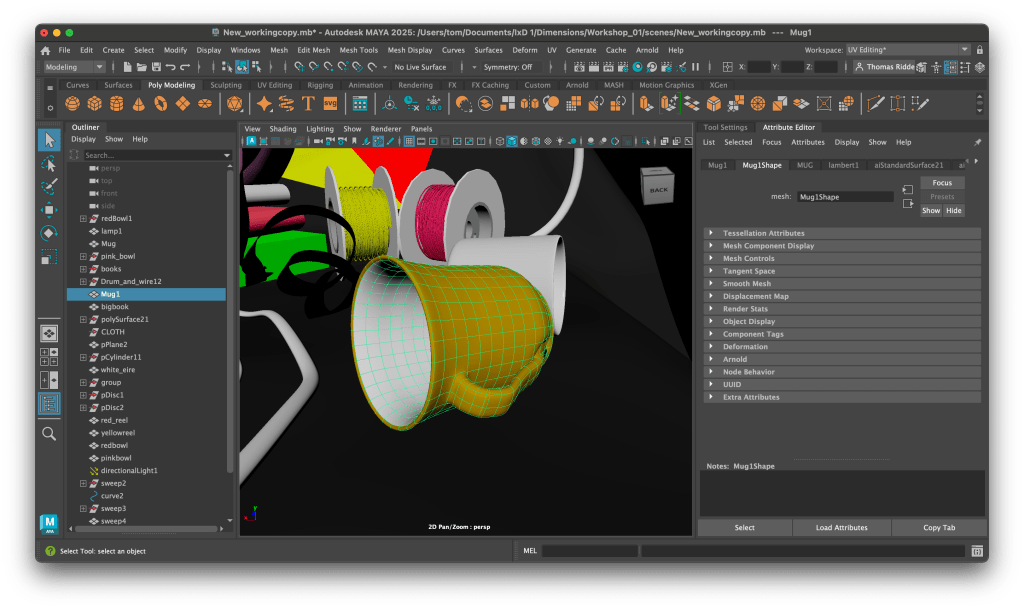Click the Load Attributes button
The width and height of the screenshot is (1024, 609).
point(841,527)
